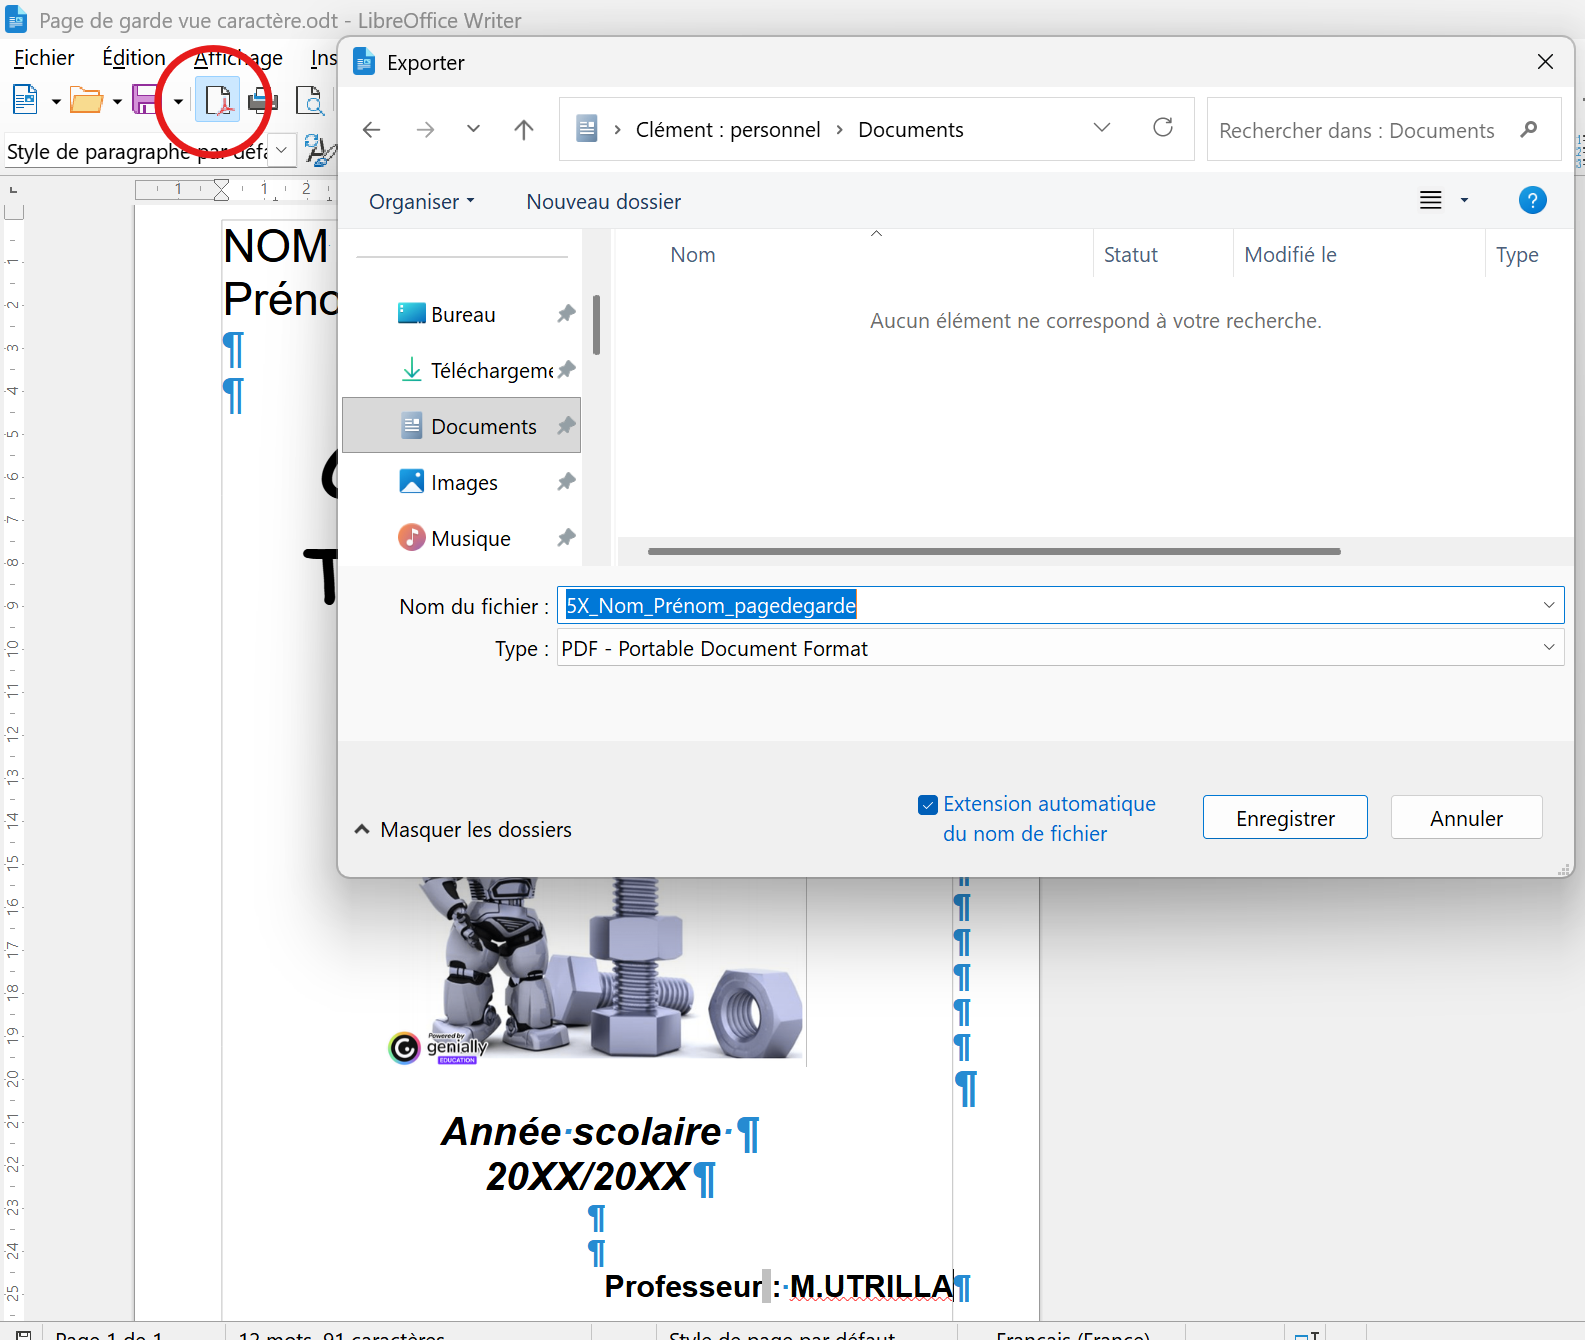Click the Export as PDF toolbar icon

217,100
